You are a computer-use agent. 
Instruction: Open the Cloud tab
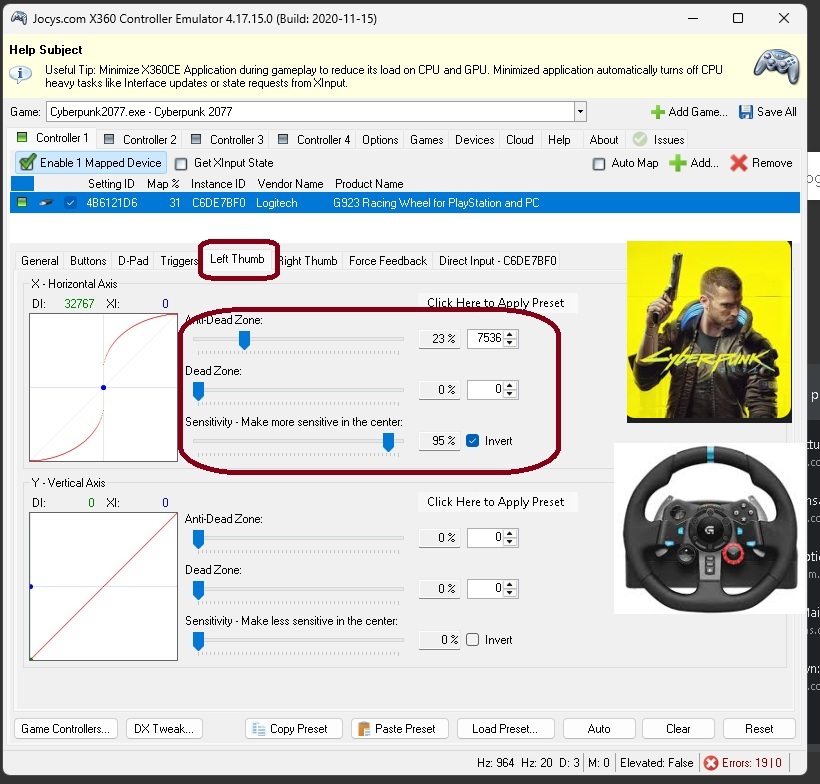click(519, 140)
